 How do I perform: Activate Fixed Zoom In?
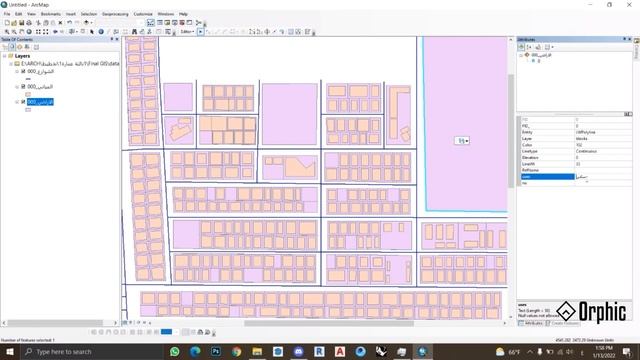(38, 32)
